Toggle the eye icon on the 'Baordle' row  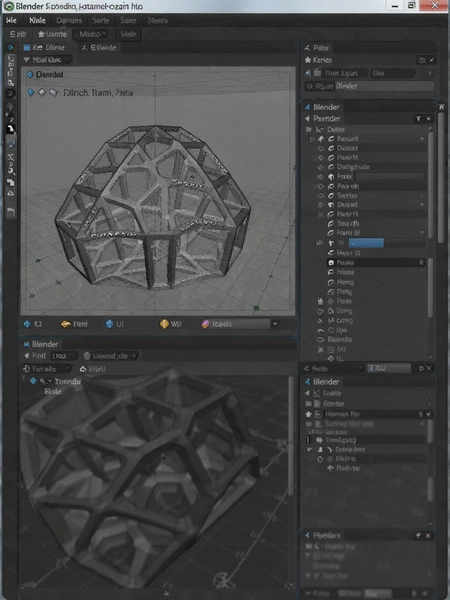(320, 339)
